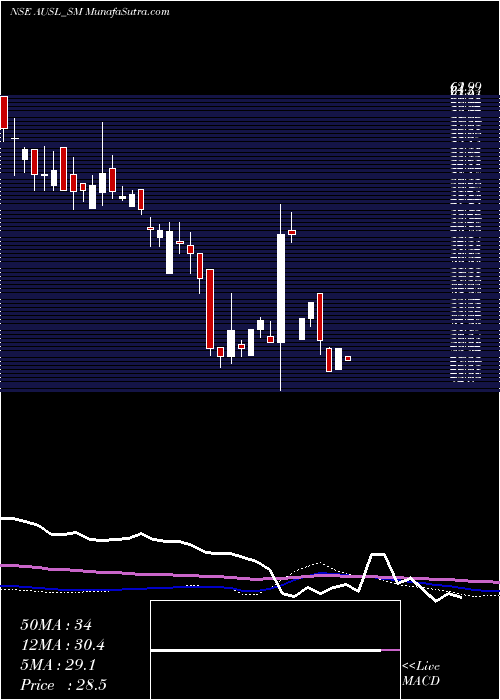Select the 50MA : 34 value
This screenshot has height=700, width=500.
(x=56, y=625)
